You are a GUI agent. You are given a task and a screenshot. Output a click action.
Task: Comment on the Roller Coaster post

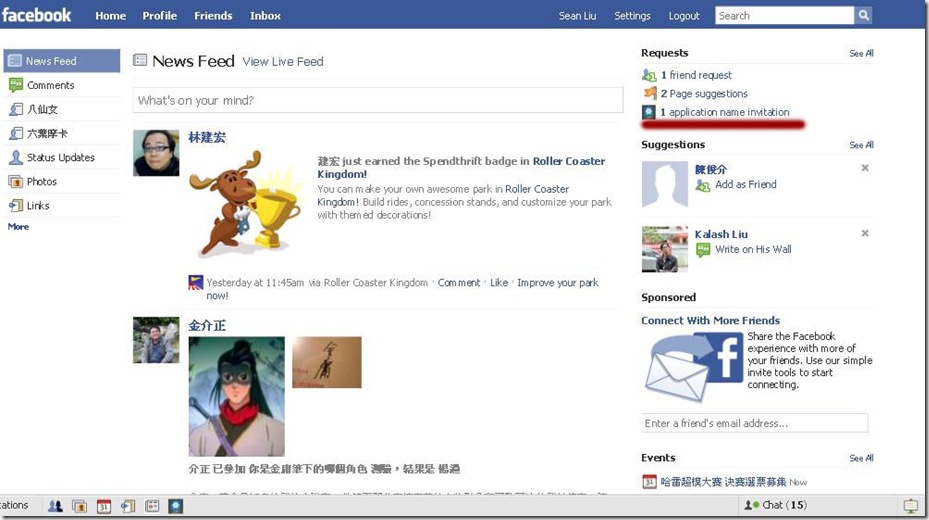[459, 283]
